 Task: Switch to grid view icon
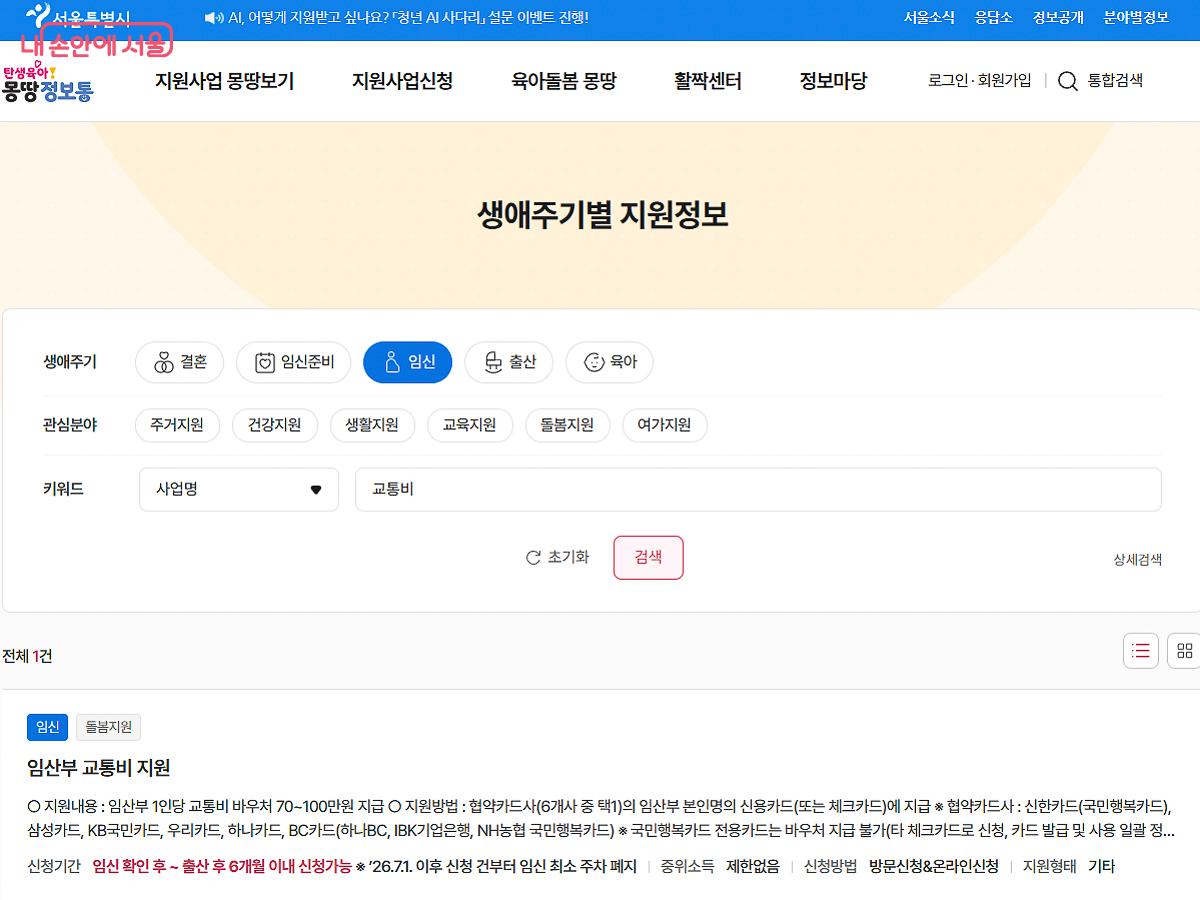1185,651
